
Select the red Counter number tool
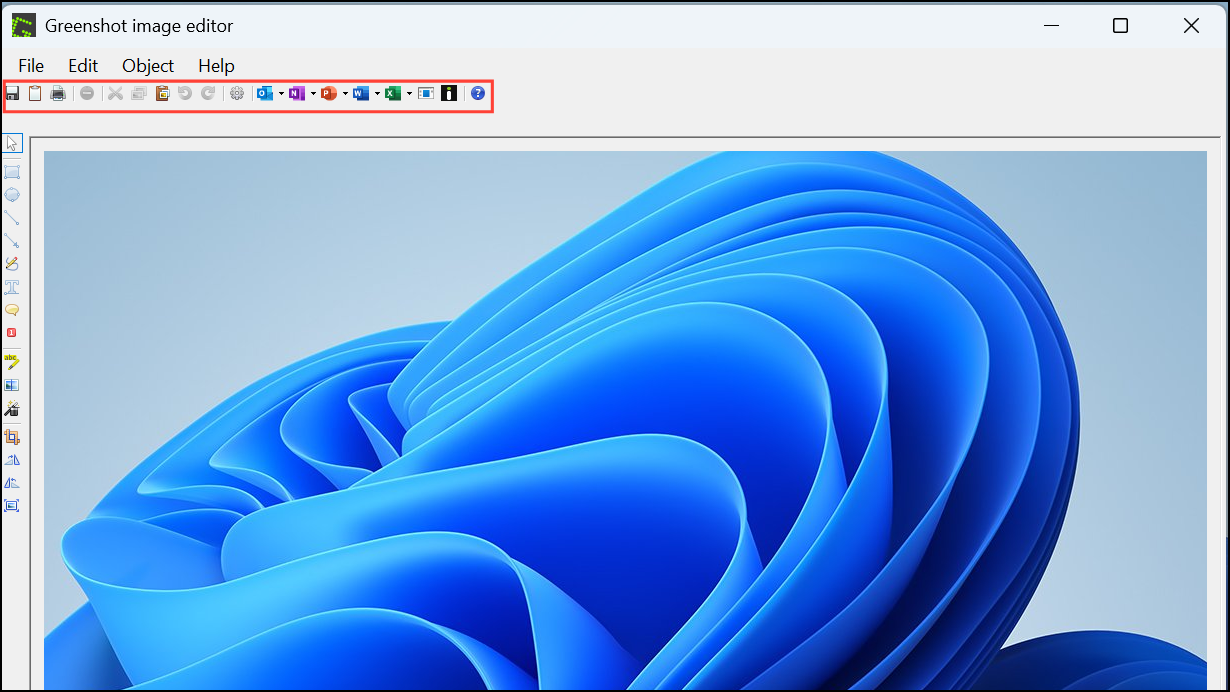(x=12, y=332)
